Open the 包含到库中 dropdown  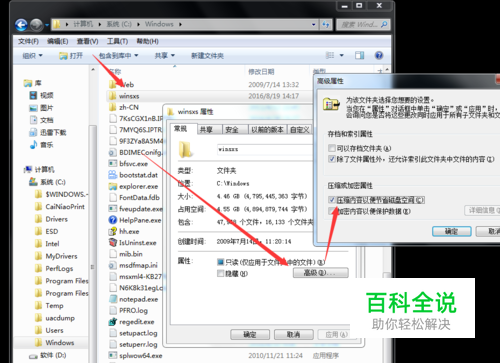pyautogui.click(x=118, y=55)
